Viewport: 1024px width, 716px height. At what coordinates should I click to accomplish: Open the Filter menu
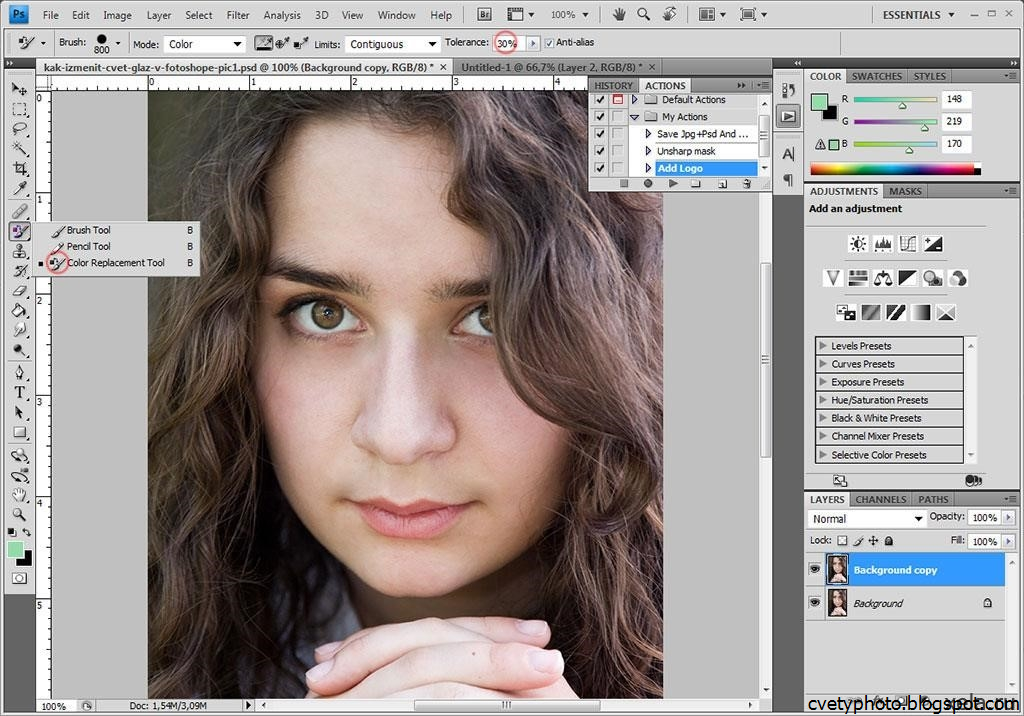[x=238, y=15]
